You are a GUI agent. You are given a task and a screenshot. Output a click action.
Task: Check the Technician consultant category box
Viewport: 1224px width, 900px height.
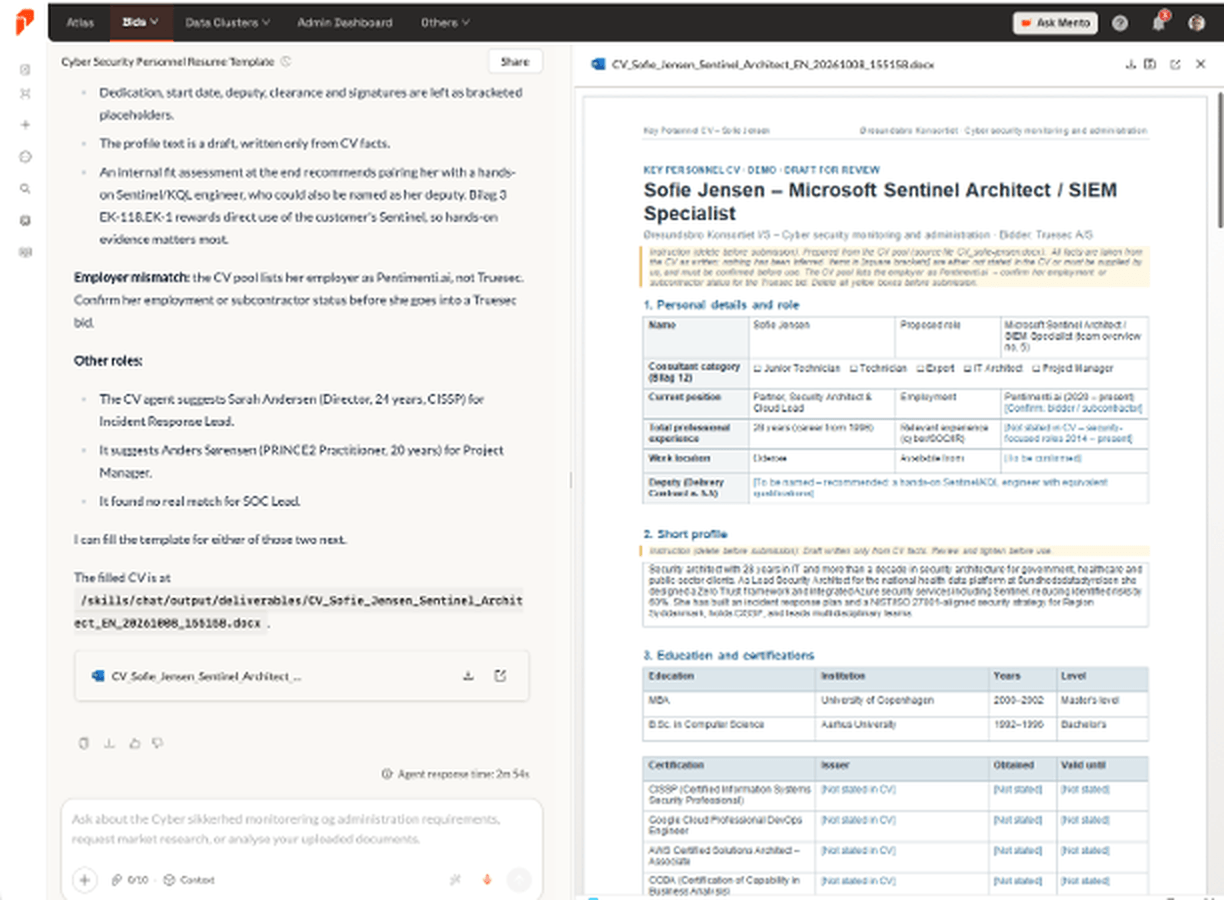point(853,368)
